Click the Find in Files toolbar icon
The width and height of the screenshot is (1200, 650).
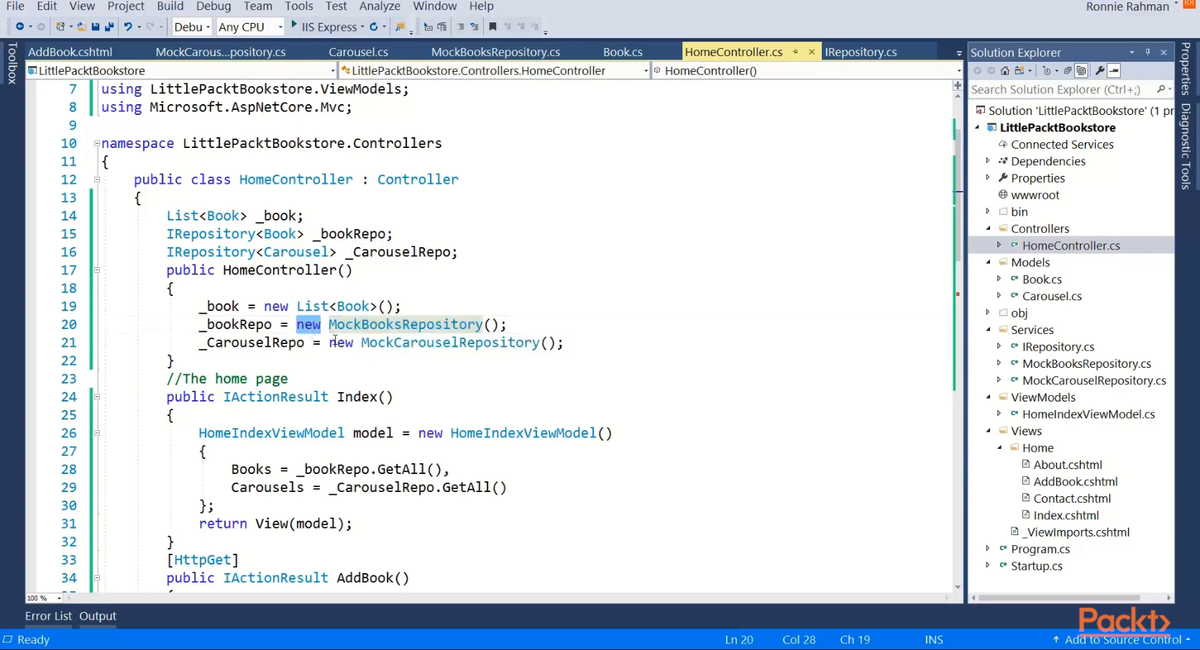tap(400, 27)
